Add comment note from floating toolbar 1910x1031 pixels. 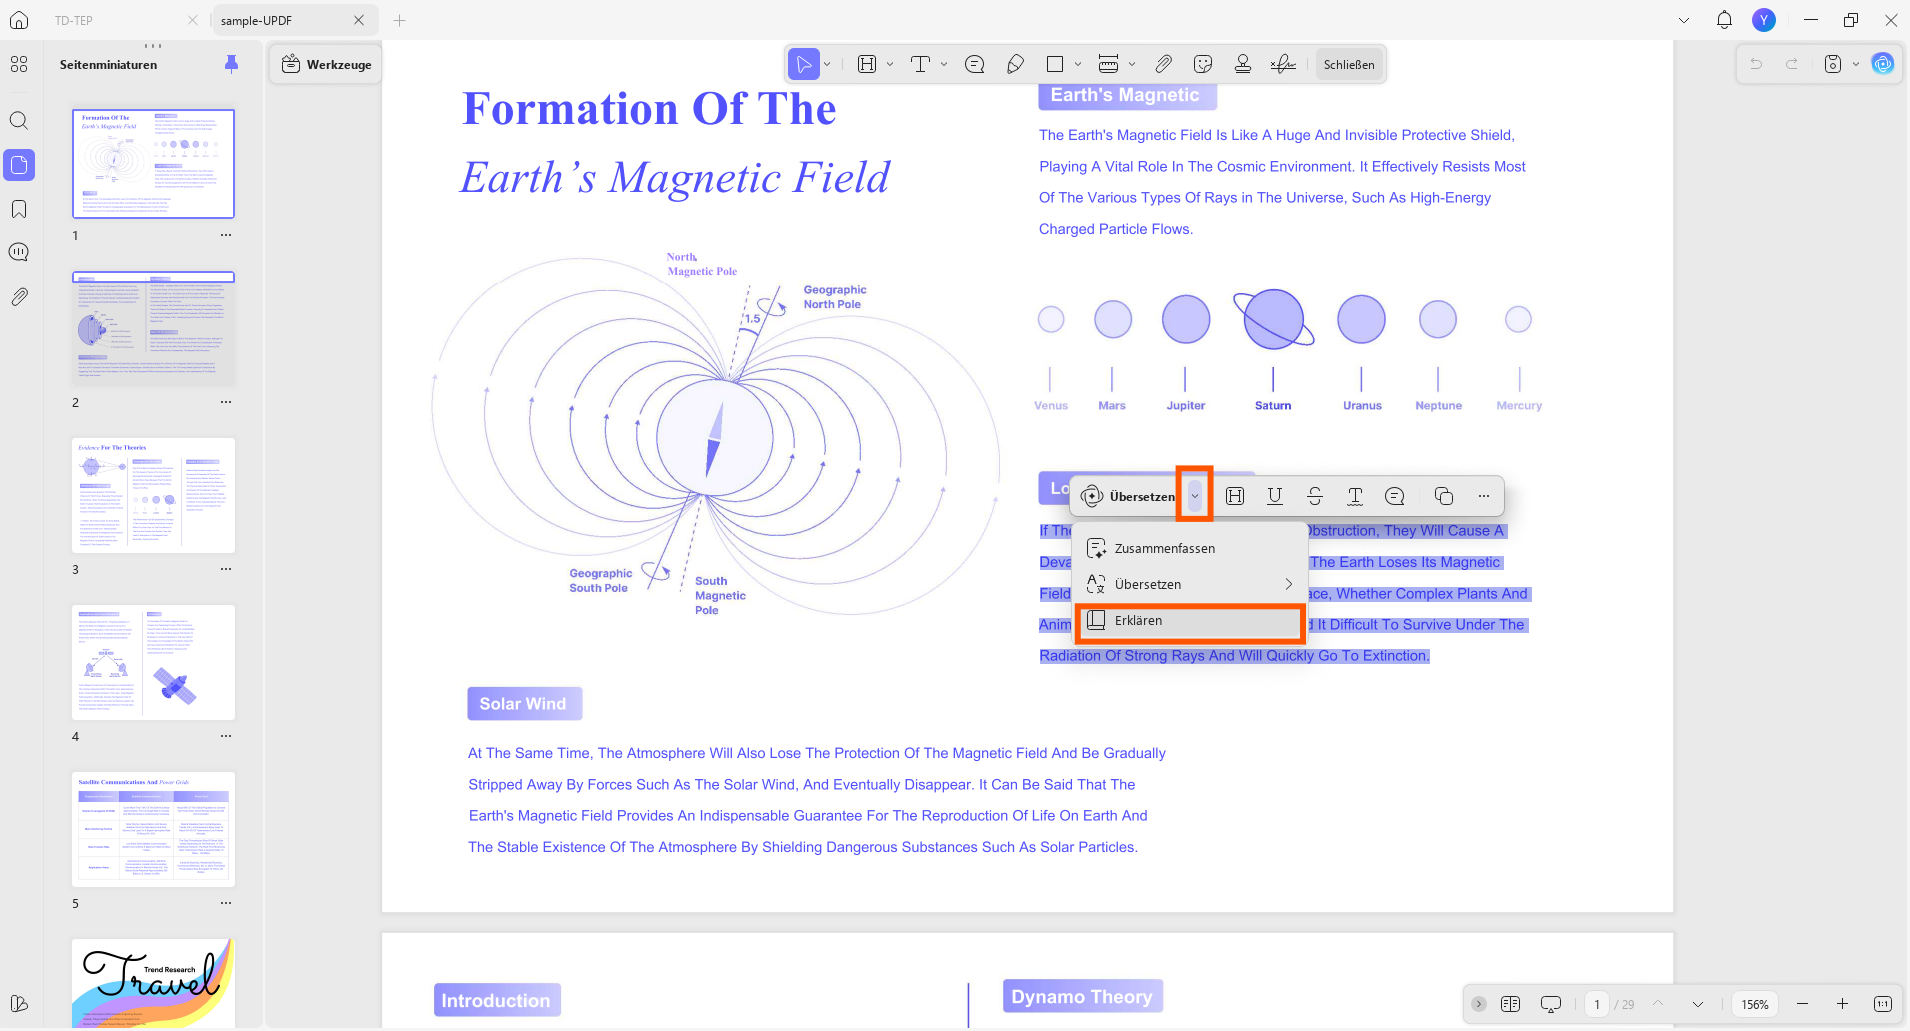(1395, 496)
